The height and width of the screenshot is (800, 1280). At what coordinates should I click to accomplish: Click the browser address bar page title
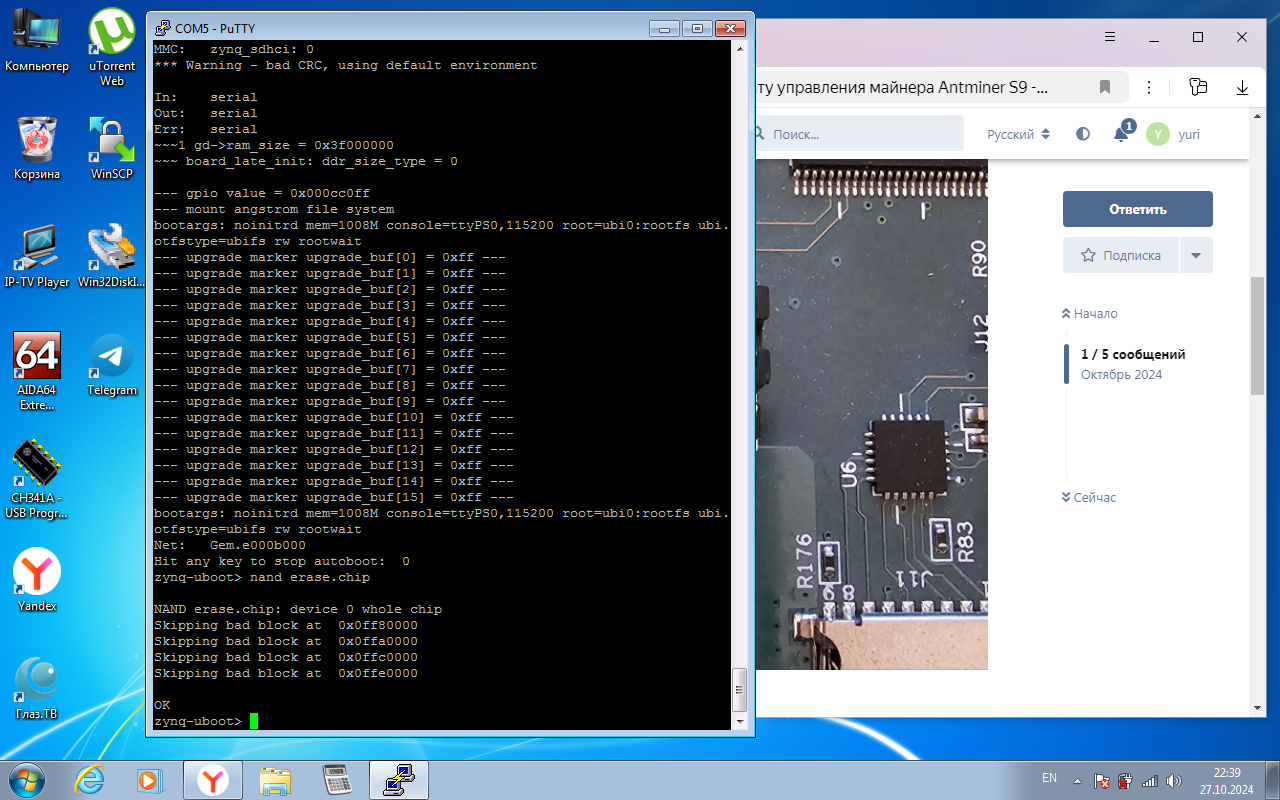point(904,87)
